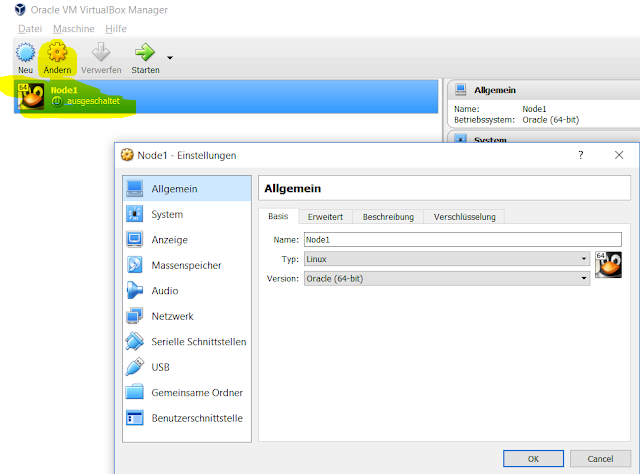
Task: Open the Serielle Schnittstellen settings category
Action: coord(187,341)
